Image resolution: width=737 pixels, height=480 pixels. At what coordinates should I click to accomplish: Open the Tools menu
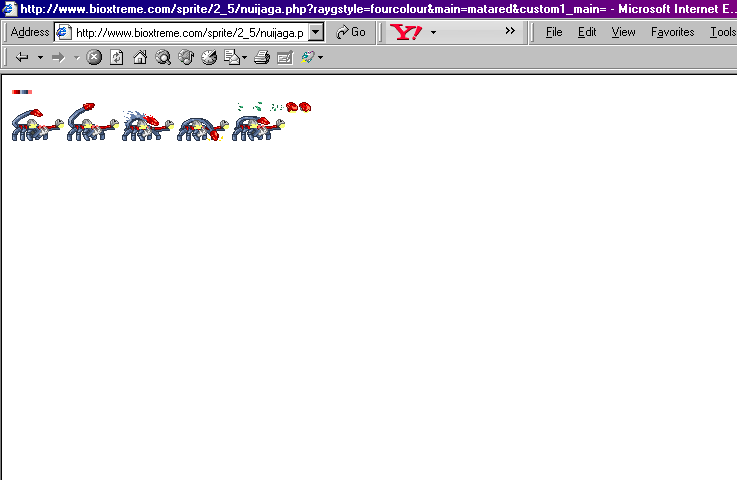click(x=722, y=32)
